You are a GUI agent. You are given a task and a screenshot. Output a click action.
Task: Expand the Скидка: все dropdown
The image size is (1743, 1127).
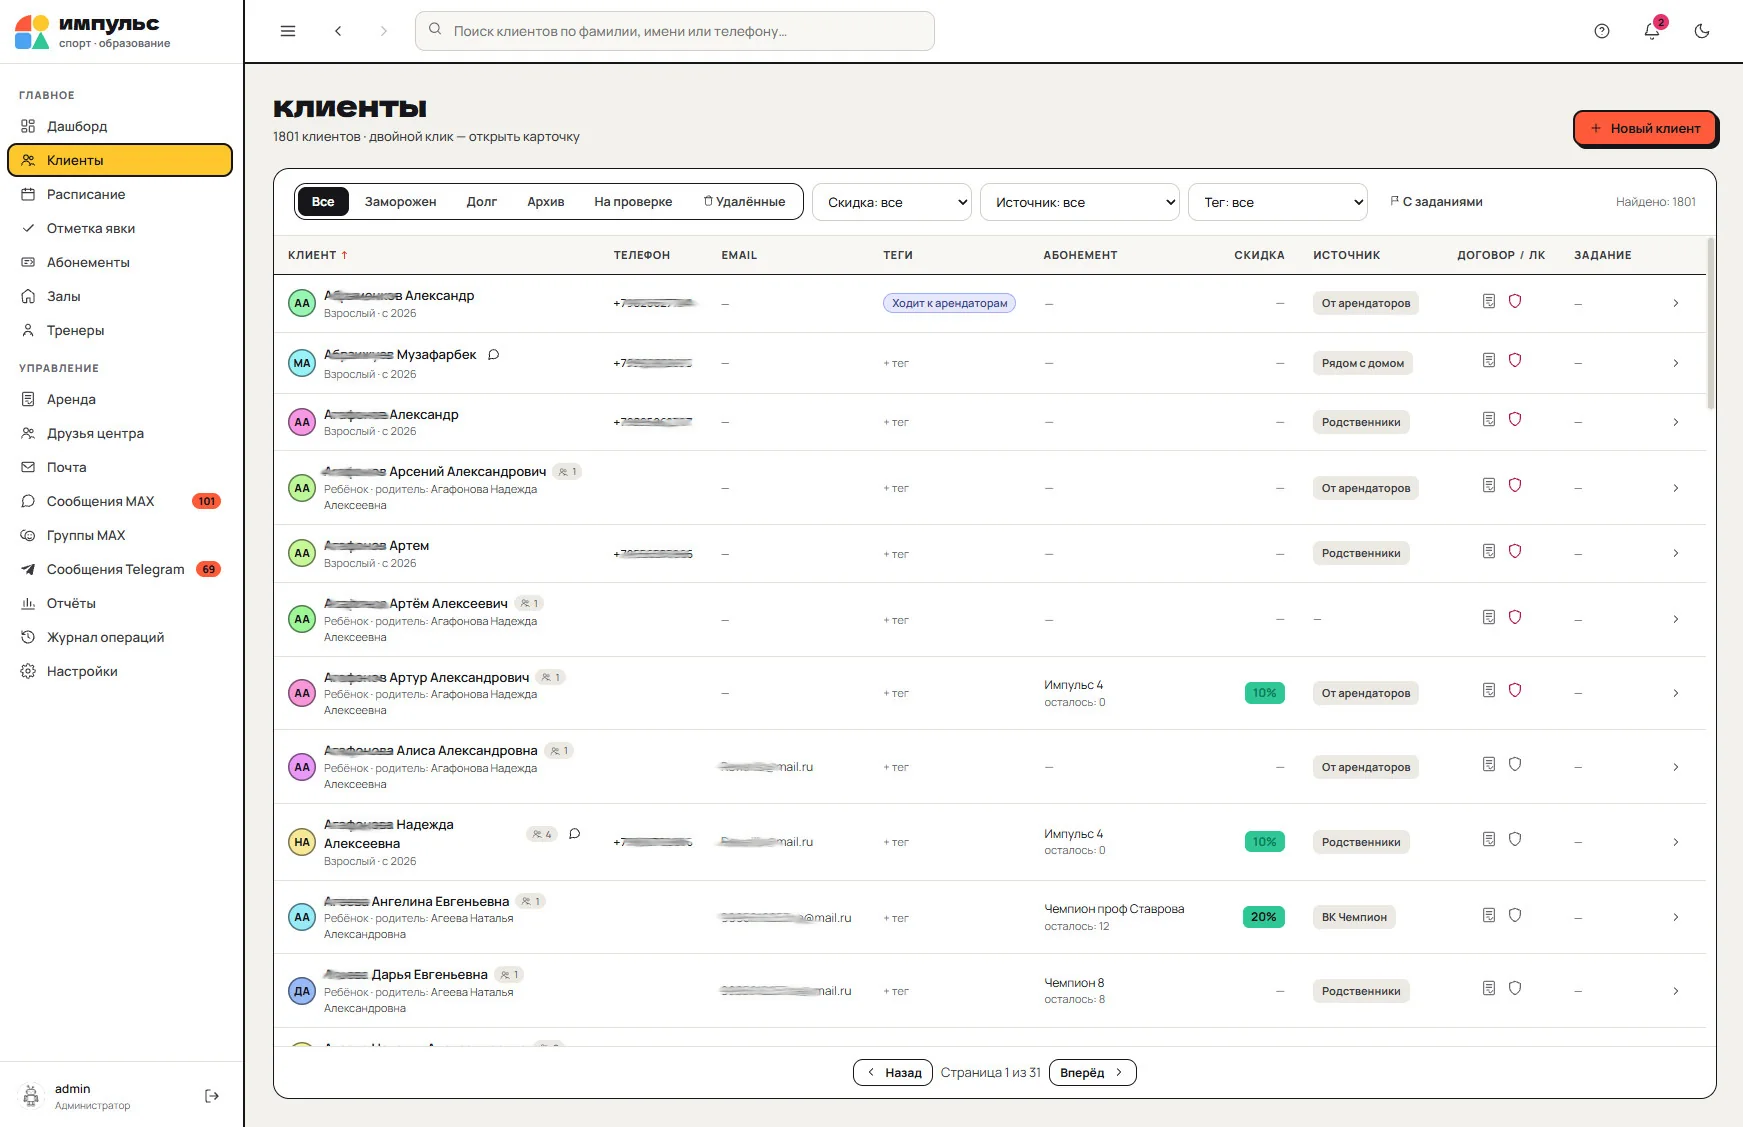(892, 202)
